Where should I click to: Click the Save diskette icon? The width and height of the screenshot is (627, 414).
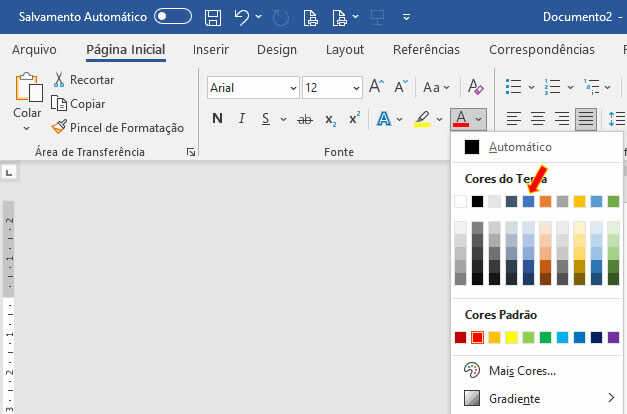[213, 17]
